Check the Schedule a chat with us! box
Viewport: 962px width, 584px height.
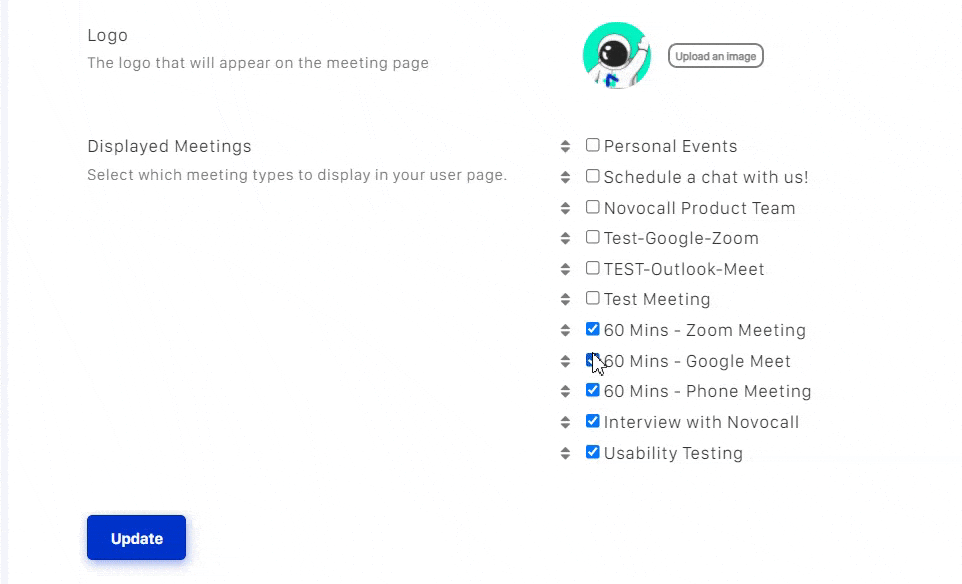pos(593,176)
